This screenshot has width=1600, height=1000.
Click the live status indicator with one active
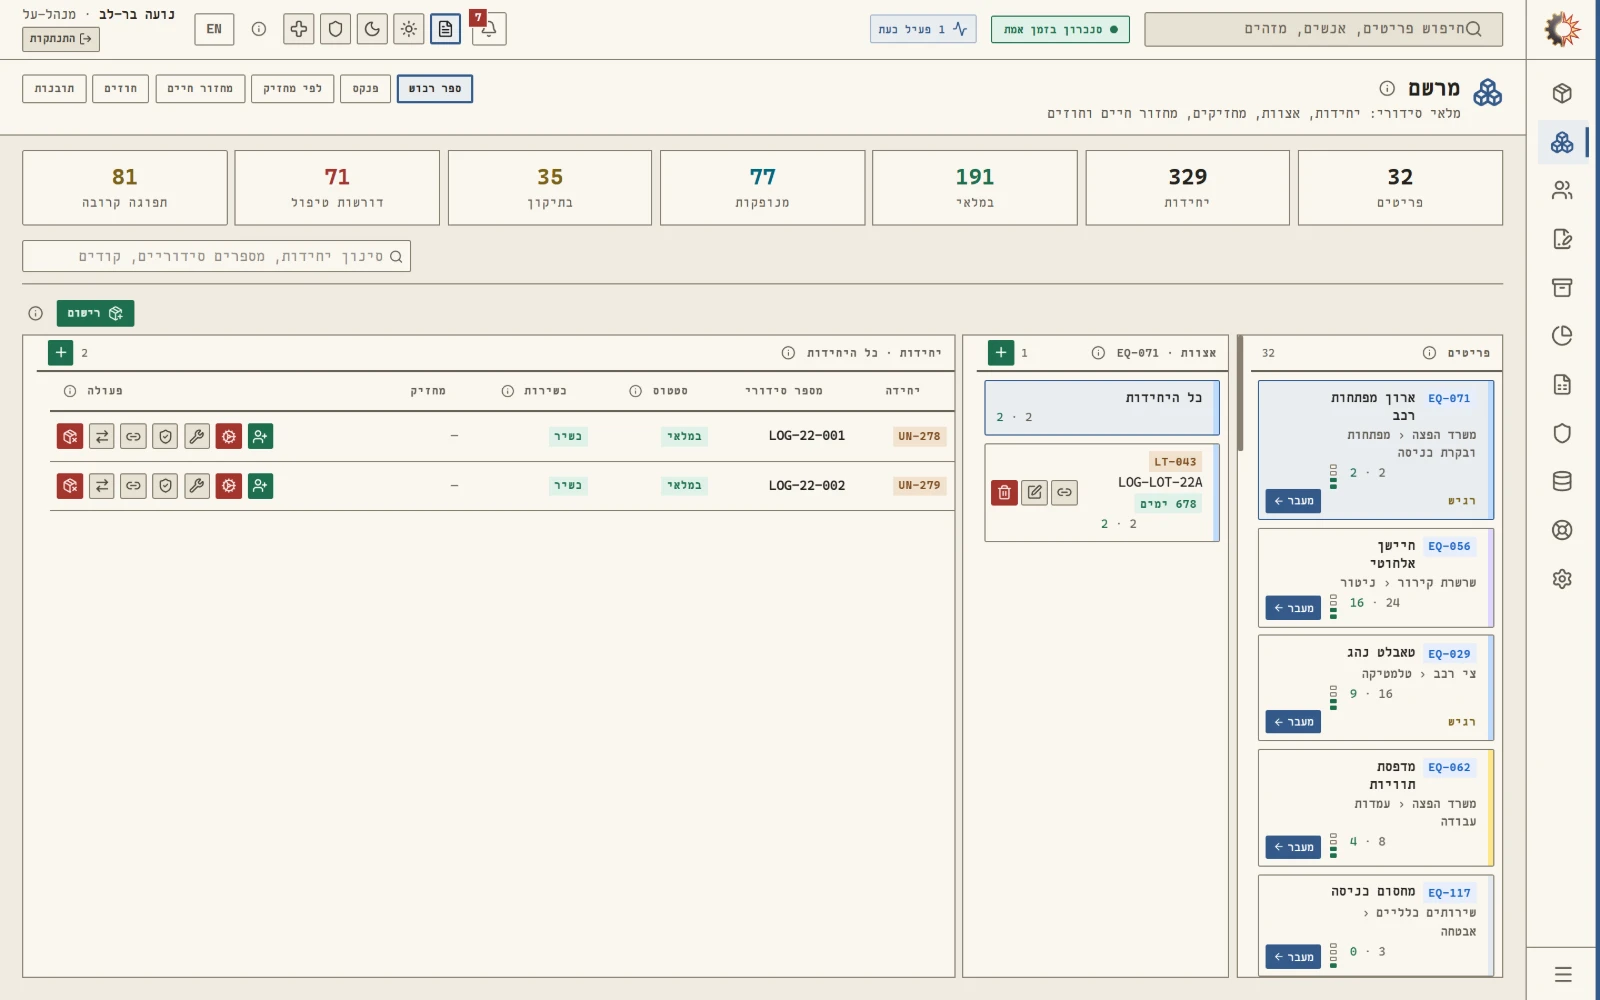[923, 29]
